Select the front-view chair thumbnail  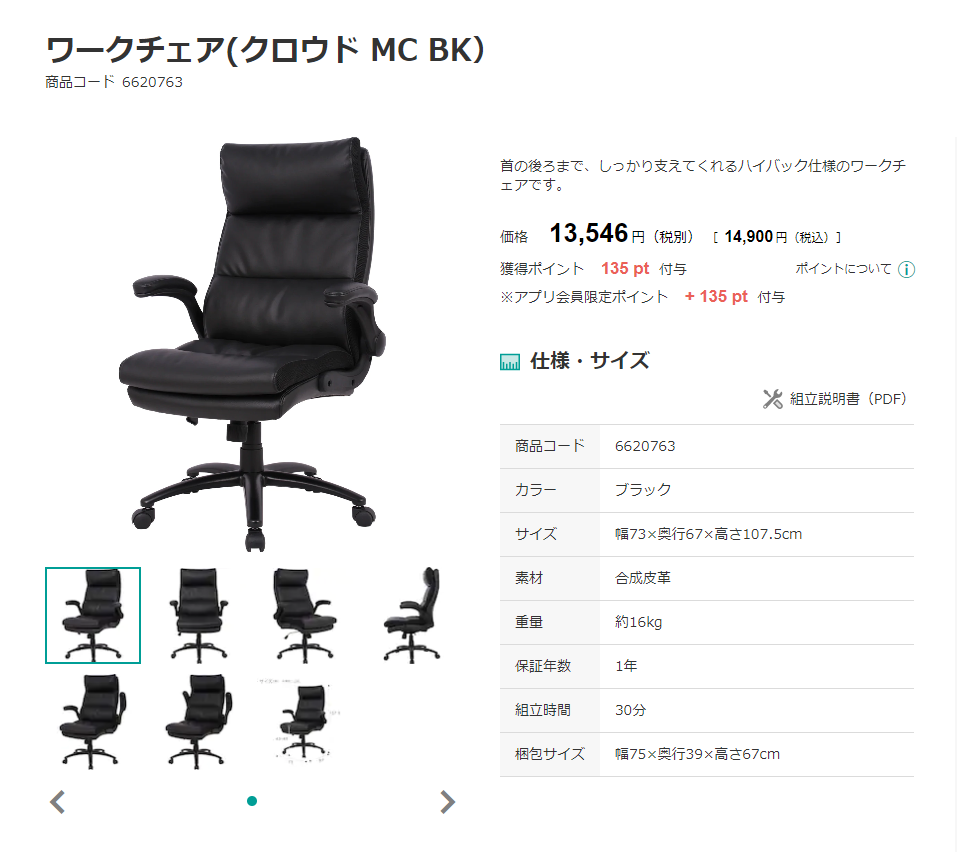tap(198, 615)
